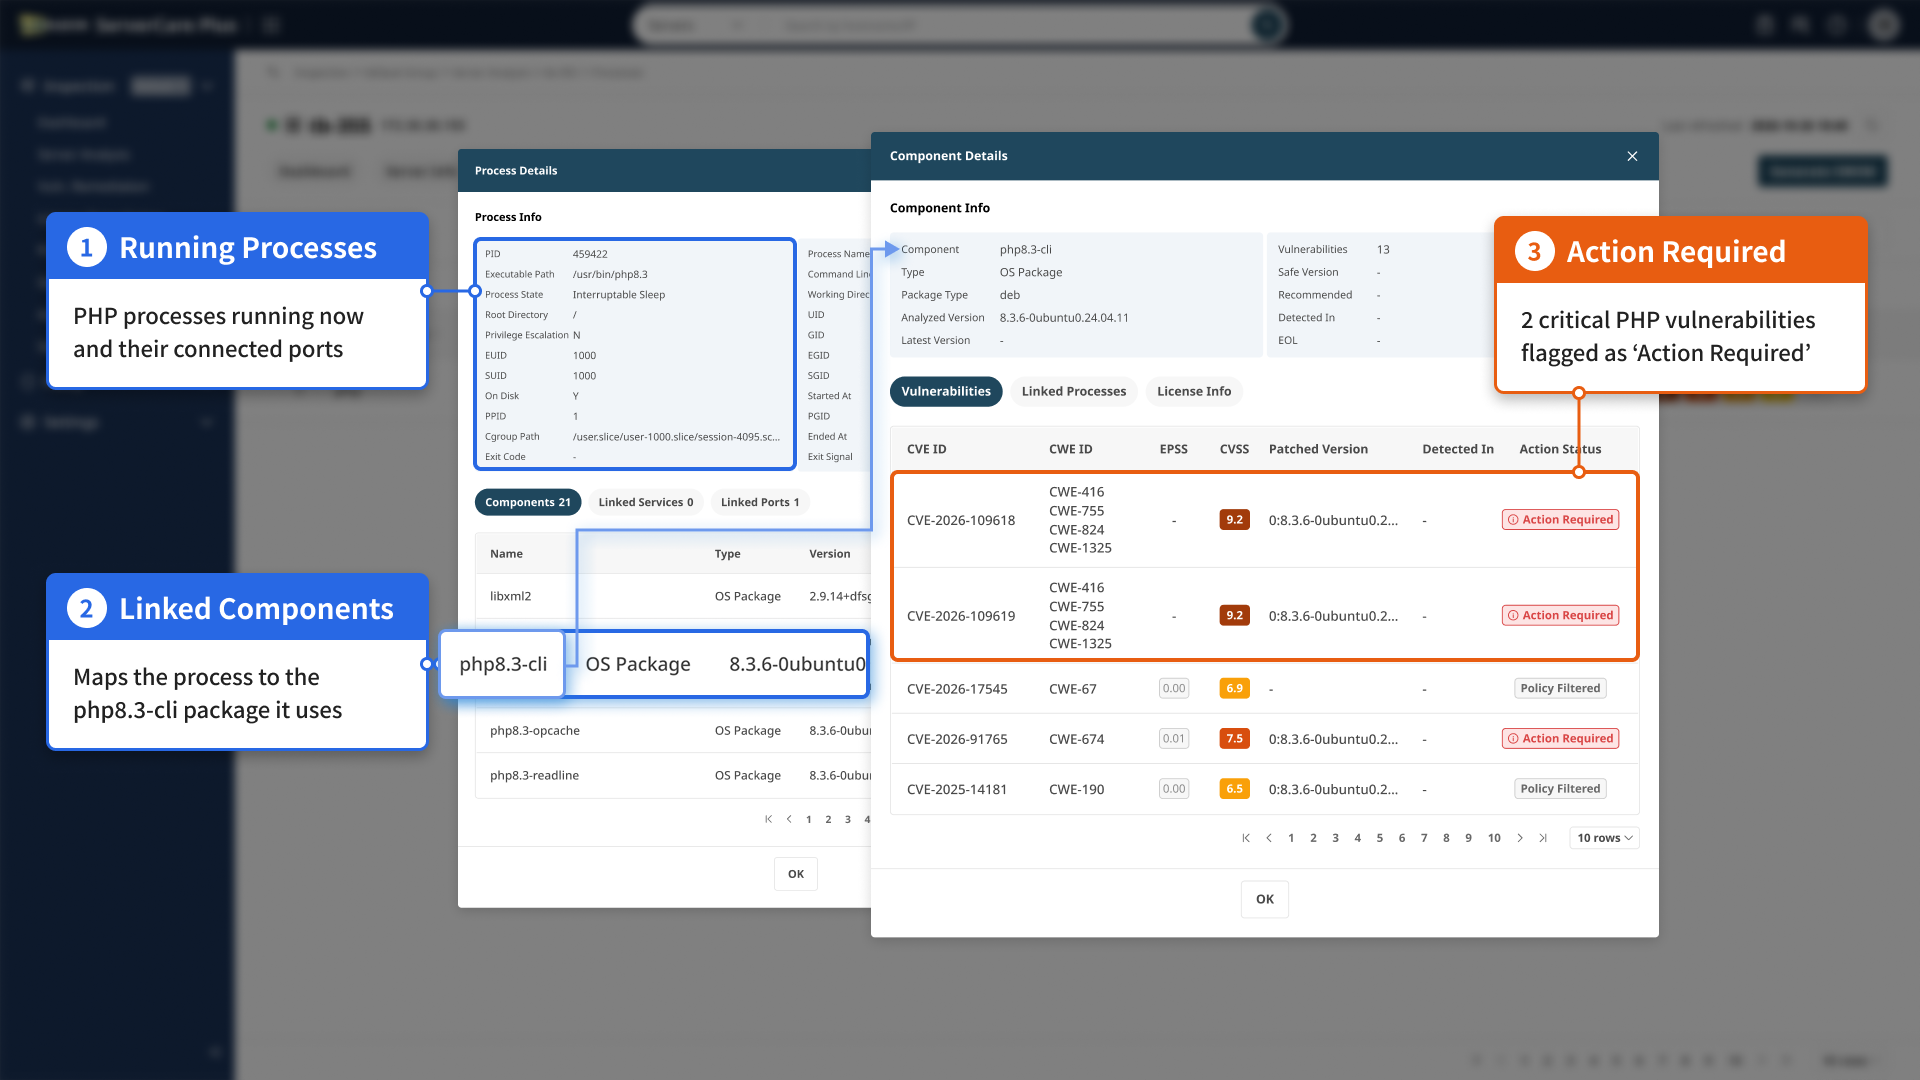Open the License Info tab

1193,391
